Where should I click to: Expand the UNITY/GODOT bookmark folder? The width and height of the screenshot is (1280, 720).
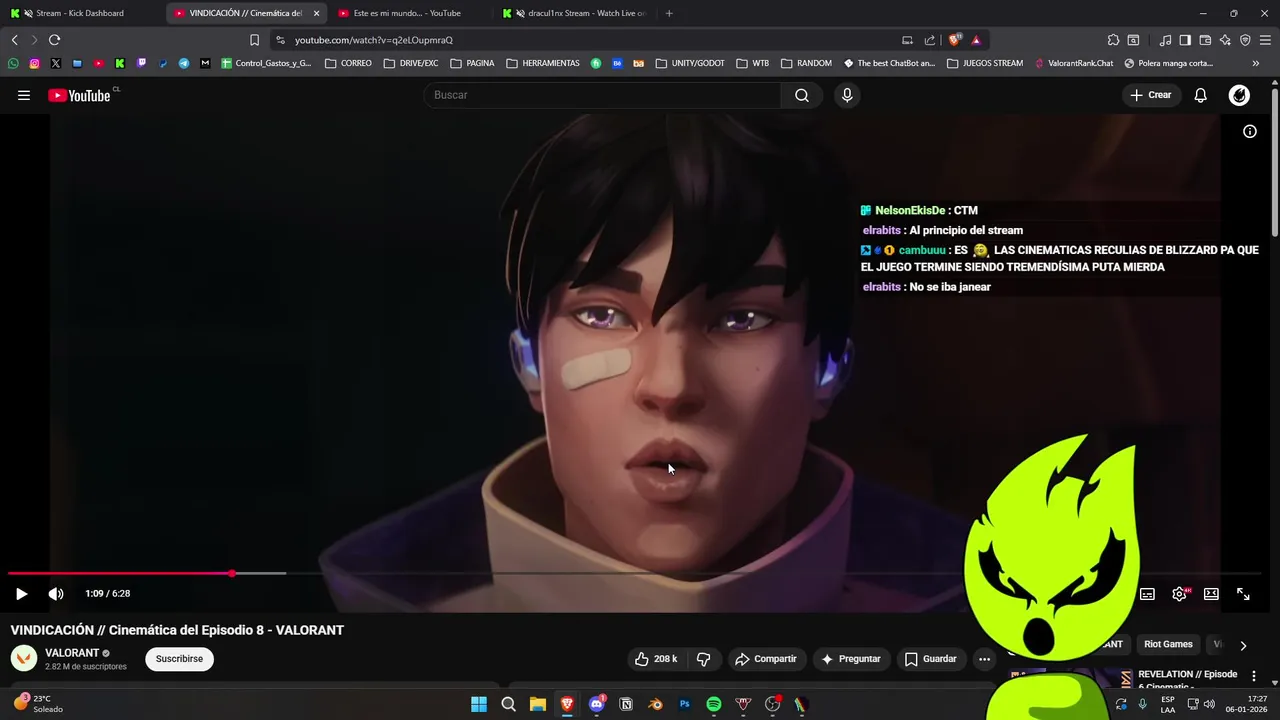690,63
